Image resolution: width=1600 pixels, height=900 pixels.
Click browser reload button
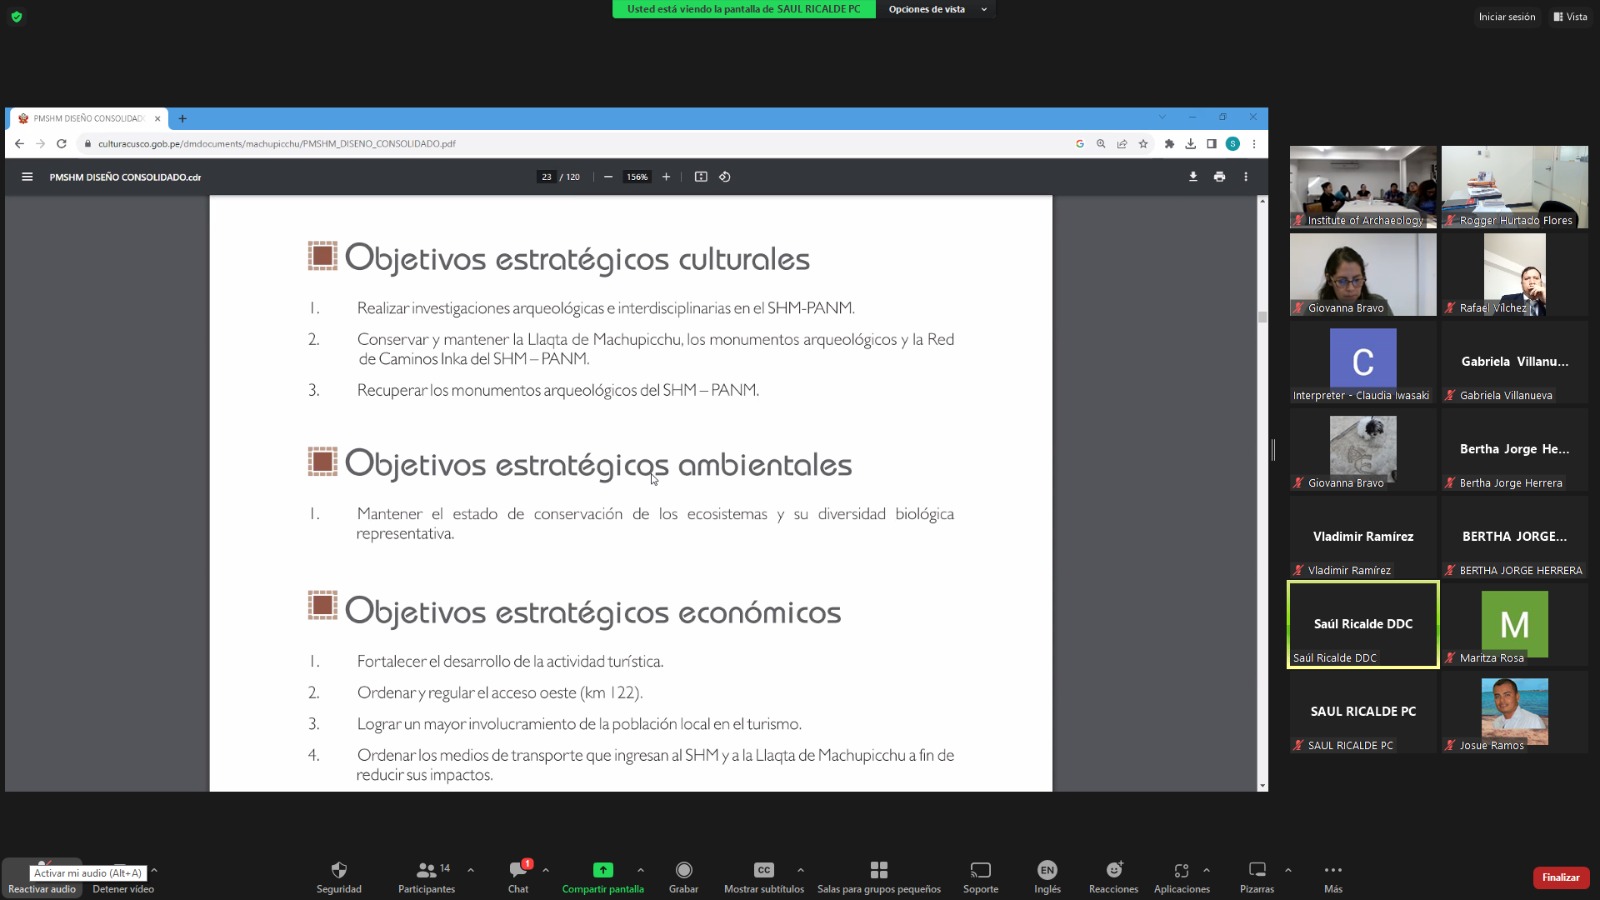pos(62,144)
